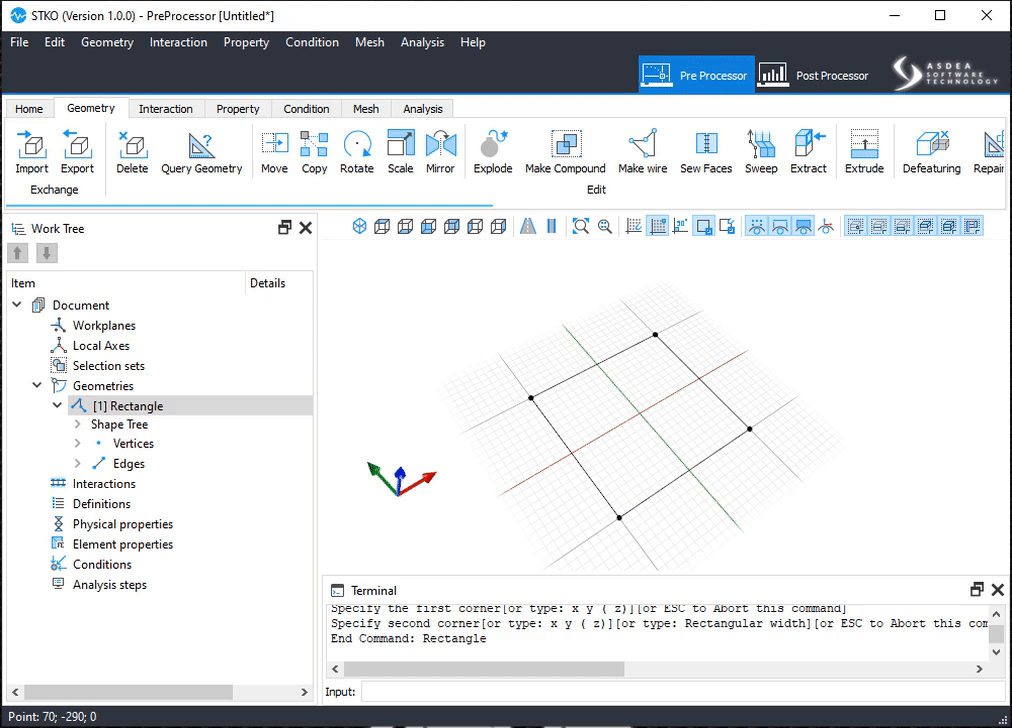1012x728 pixels.
Task: Click the Terminal vertical scrollbar thumb
Action: 997,634
